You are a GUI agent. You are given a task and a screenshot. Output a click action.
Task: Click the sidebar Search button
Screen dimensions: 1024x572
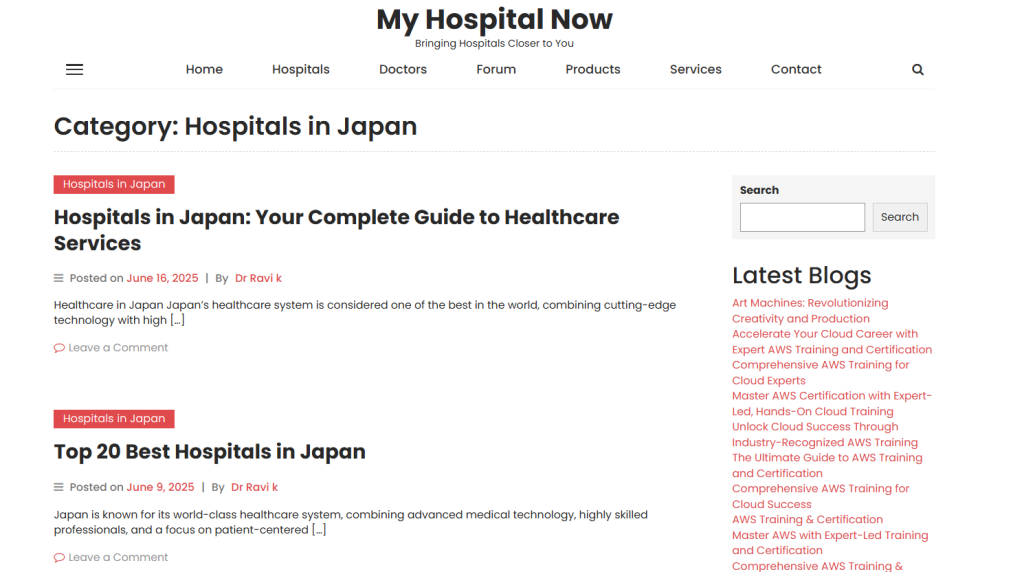(x=899, y=217)
